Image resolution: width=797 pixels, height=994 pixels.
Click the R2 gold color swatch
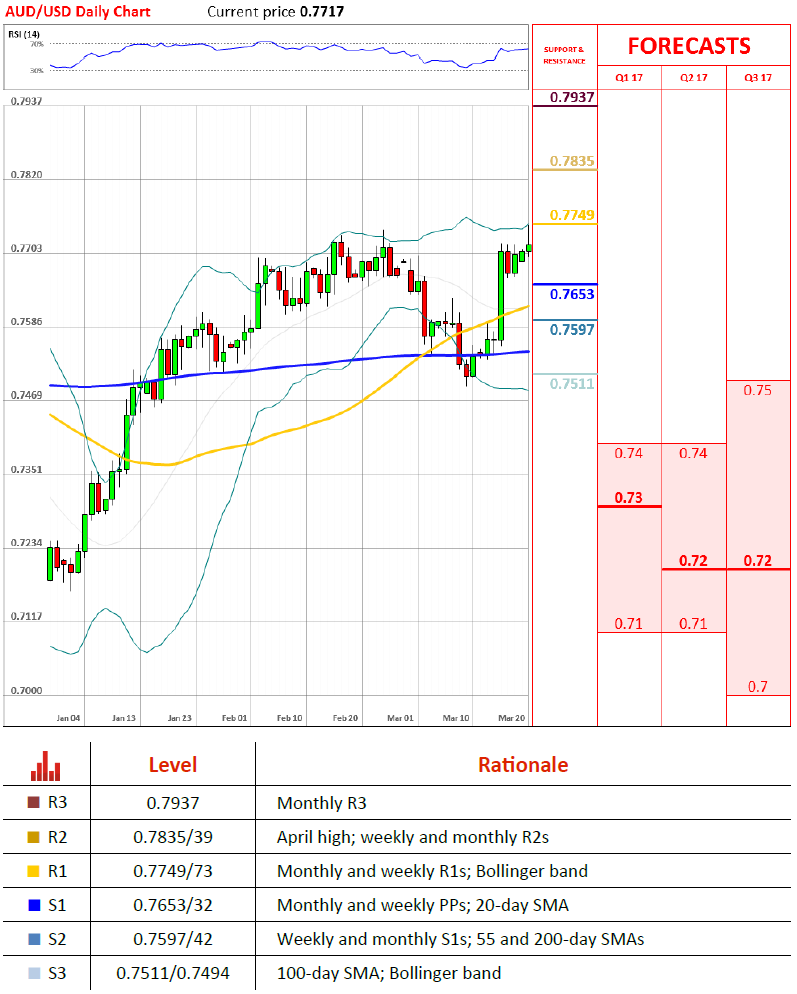point(34,837)
